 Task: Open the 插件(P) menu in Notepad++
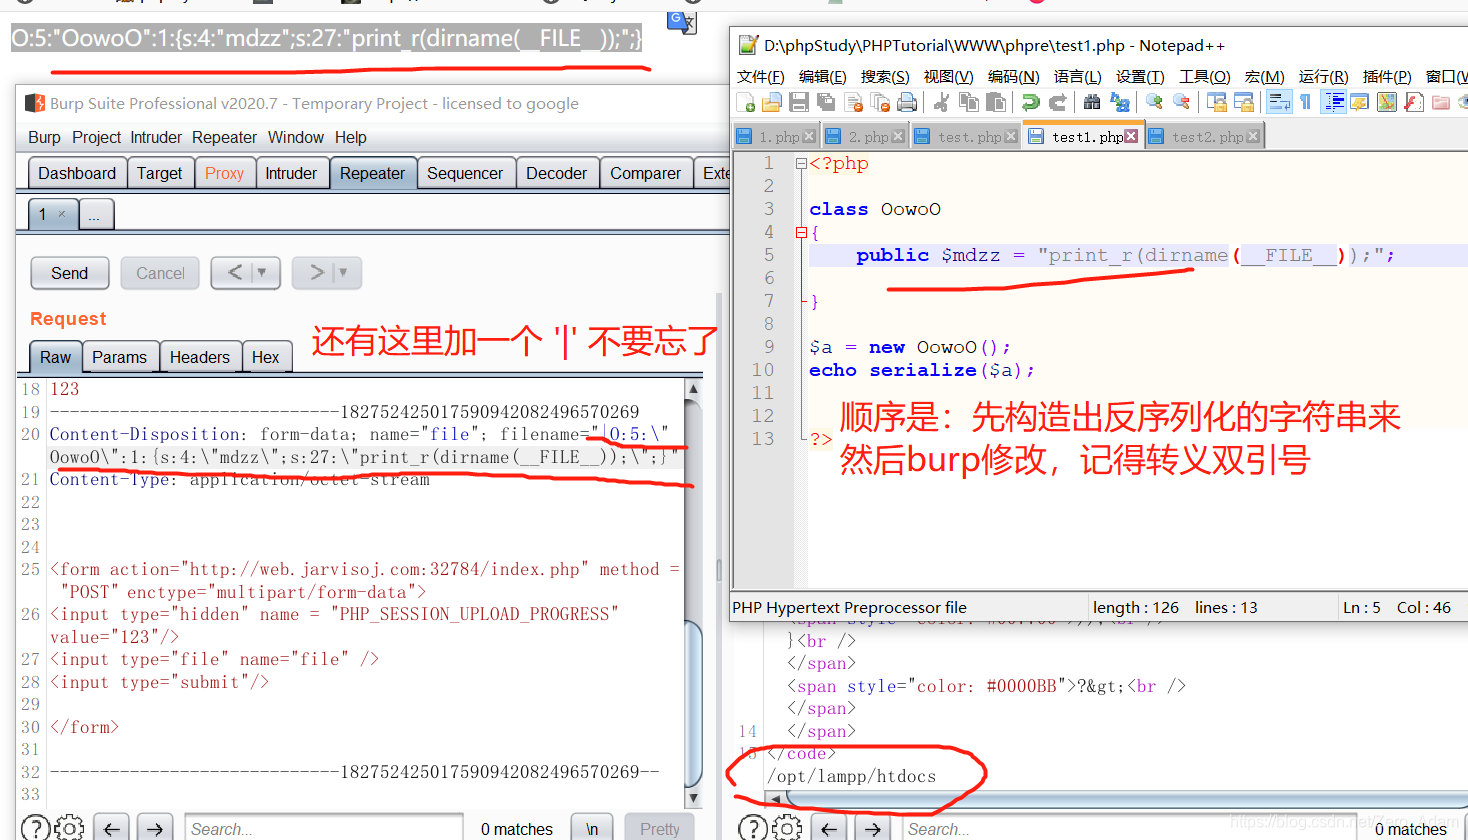(1387, 77)
